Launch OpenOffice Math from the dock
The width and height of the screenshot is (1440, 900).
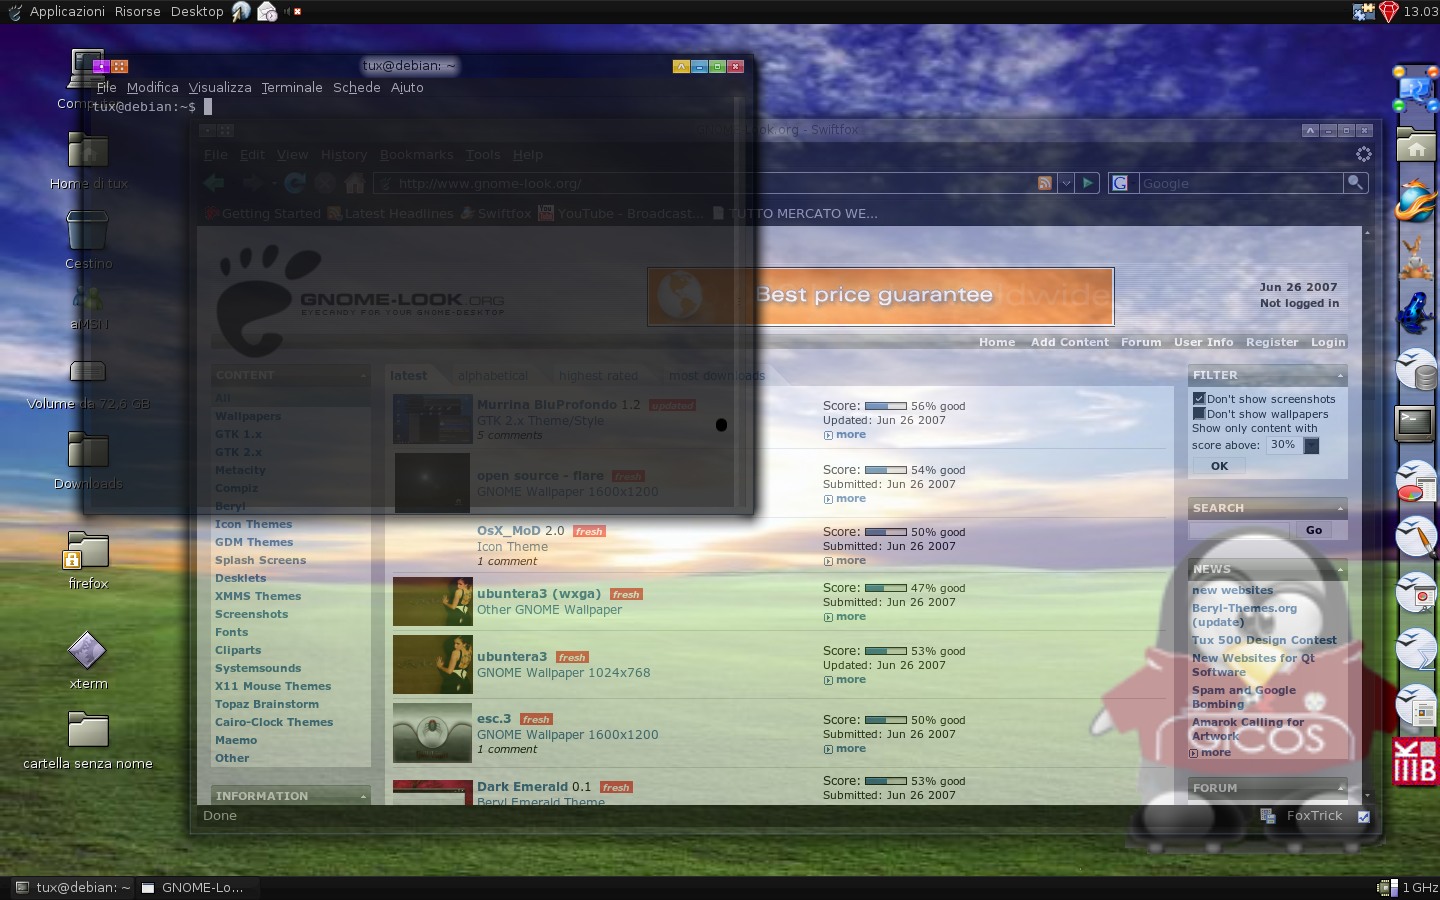click(x=1416, y=650)
